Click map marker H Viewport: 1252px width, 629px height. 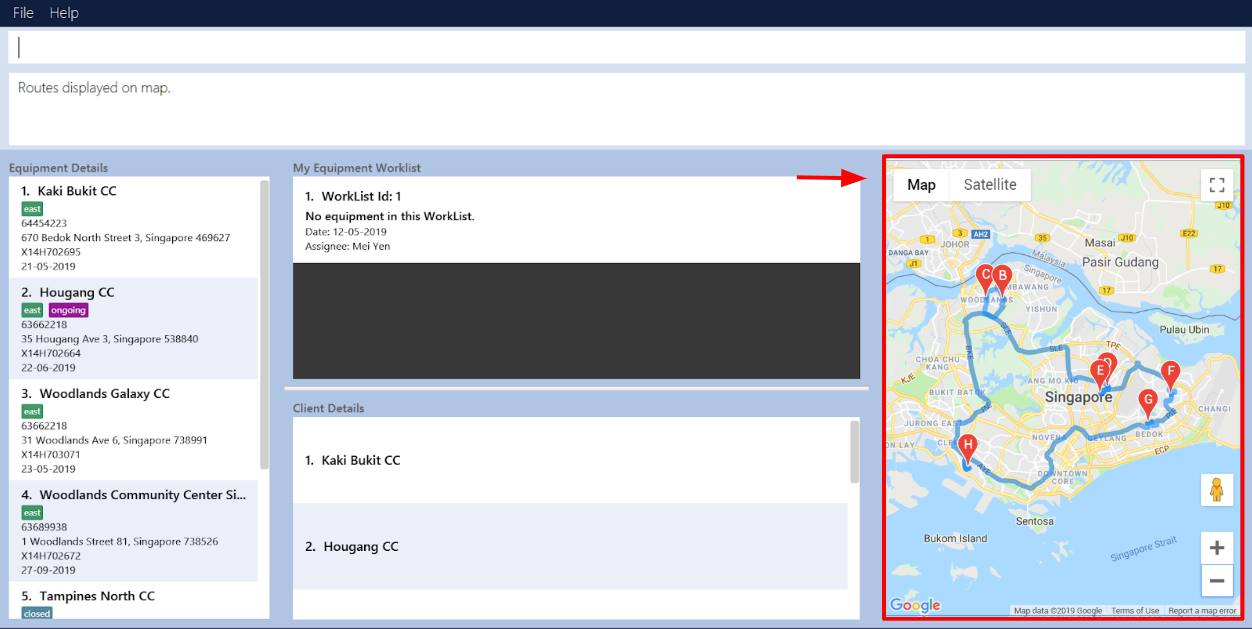966,449
